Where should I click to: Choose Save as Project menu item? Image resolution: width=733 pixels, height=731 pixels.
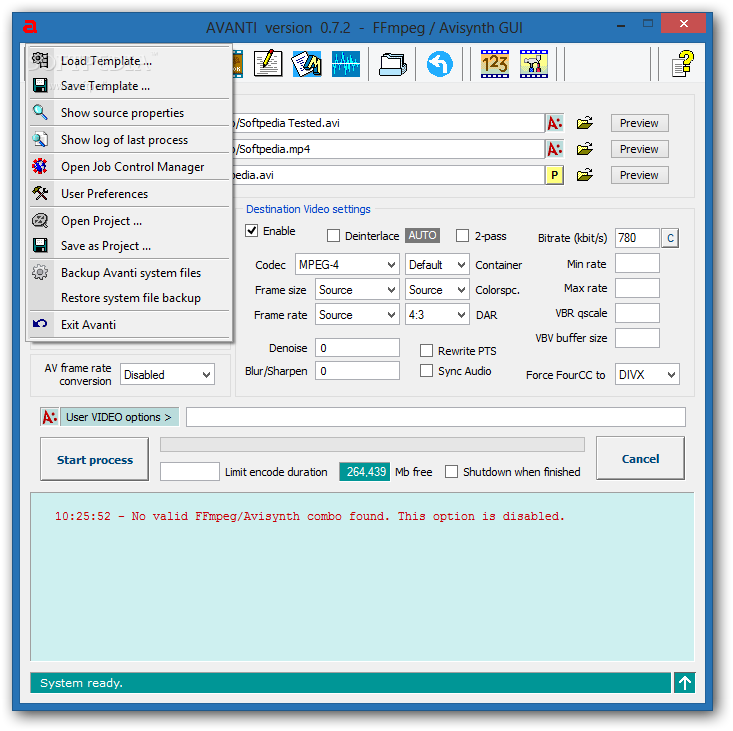coord(129,246)
